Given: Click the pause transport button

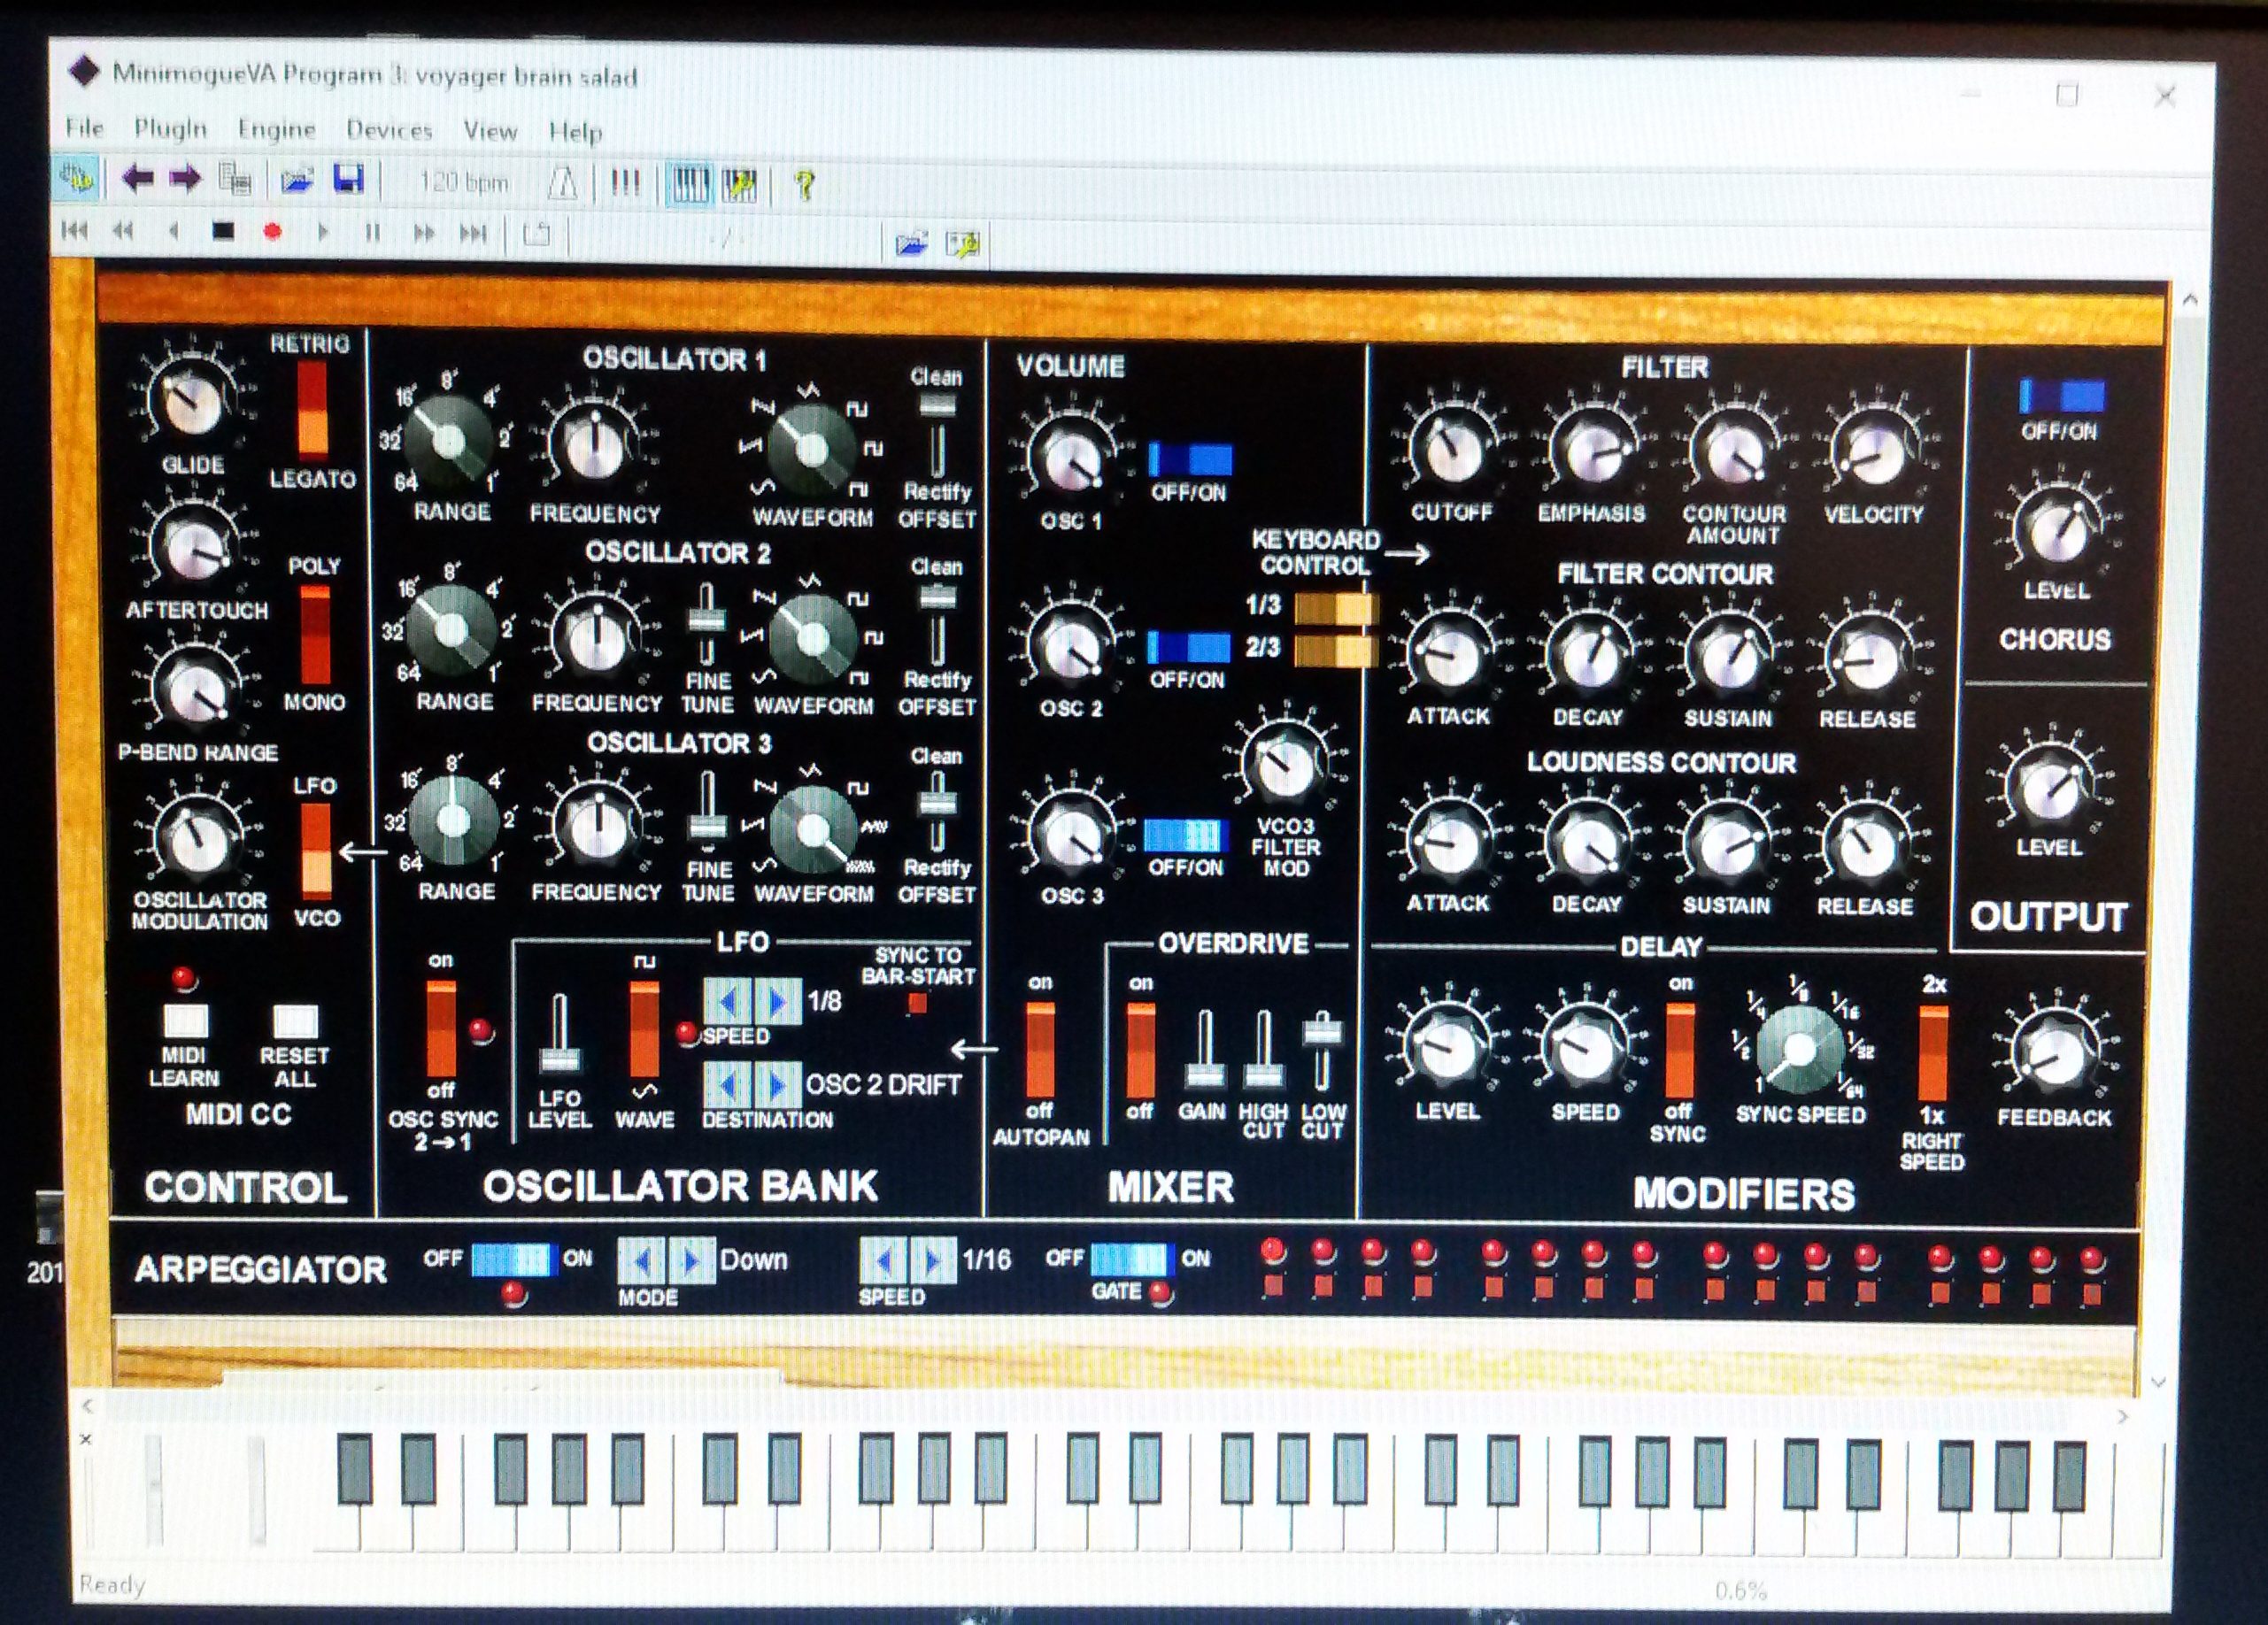Looking at the screenshot, I should click(x=373, y=233).
